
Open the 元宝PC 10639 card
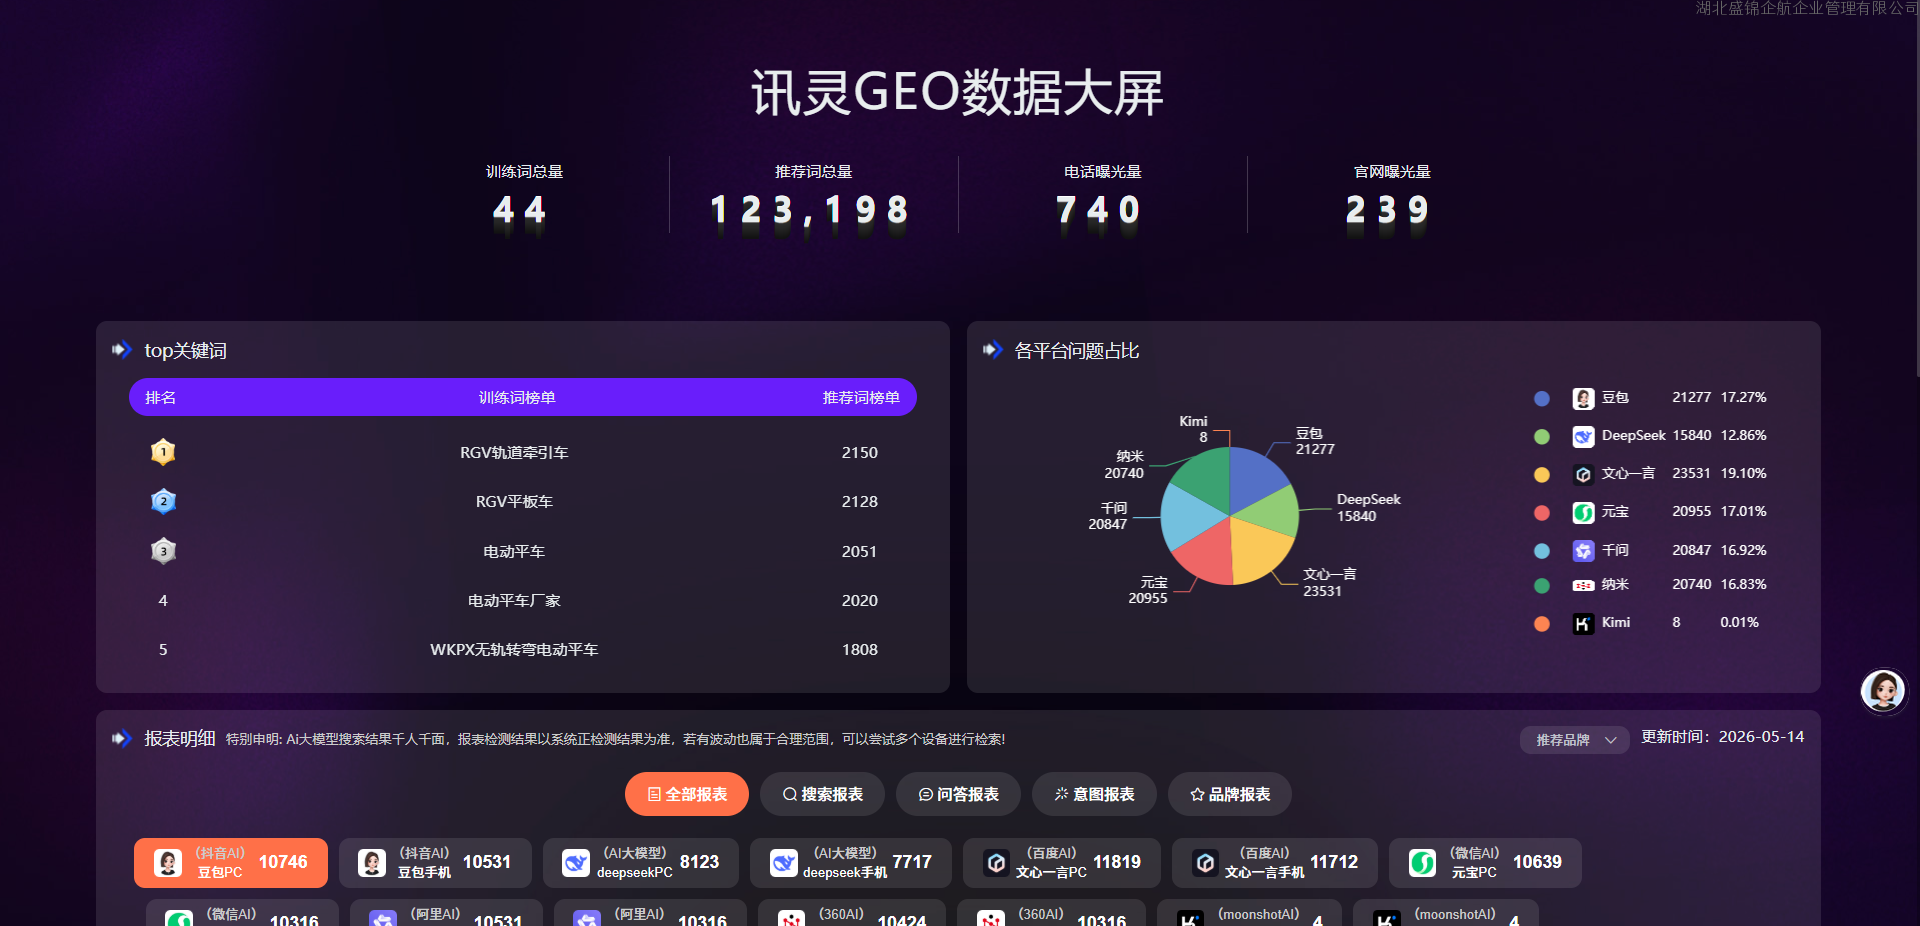pyautogui.click(x=1485, y=863)
